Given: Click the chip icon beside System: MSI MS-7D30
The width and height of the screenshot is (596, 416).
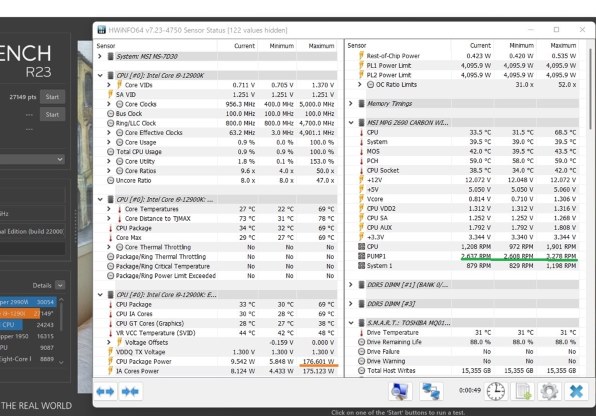Looking at the screenshot, I should [x=111, y=56].
